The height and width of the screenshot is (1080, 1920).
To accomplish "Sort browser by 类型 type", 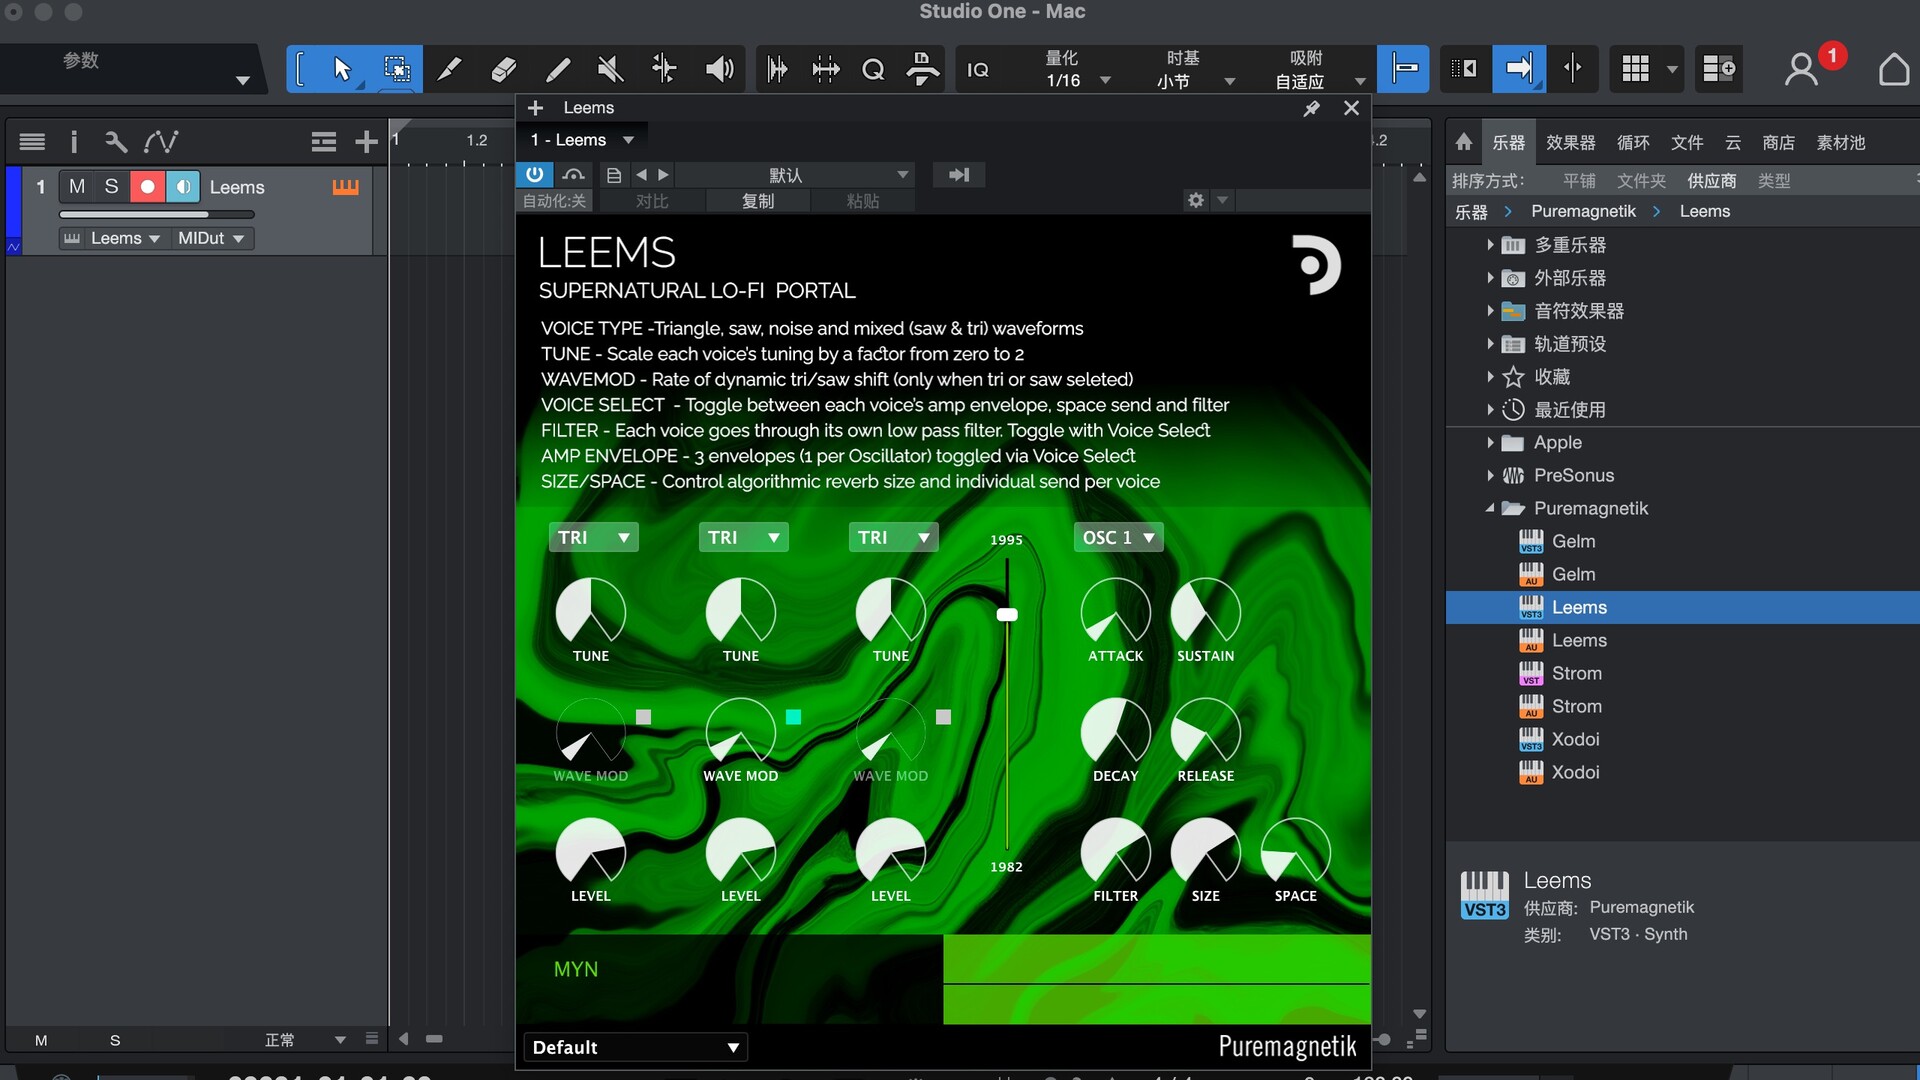I will point(1773,181).
